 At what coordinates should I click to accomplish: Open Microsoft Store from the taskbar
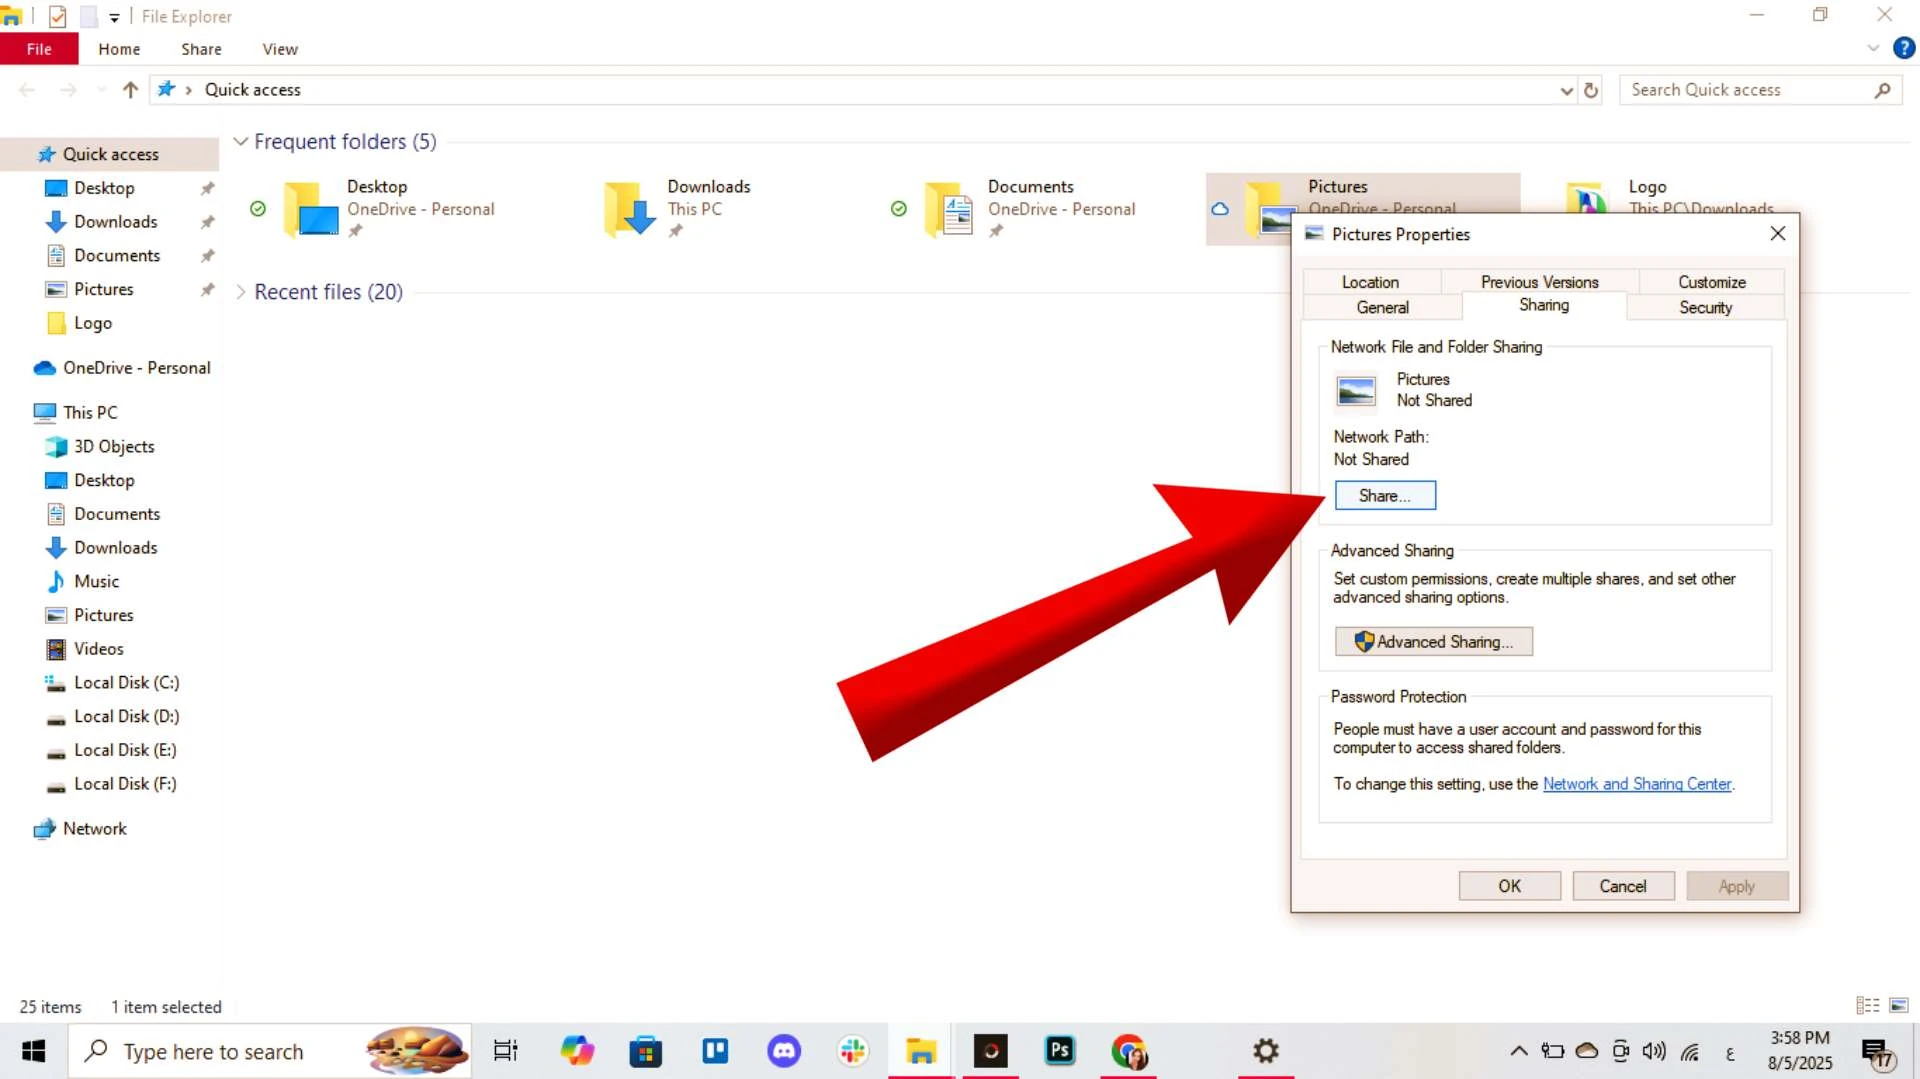(645, 1051)
